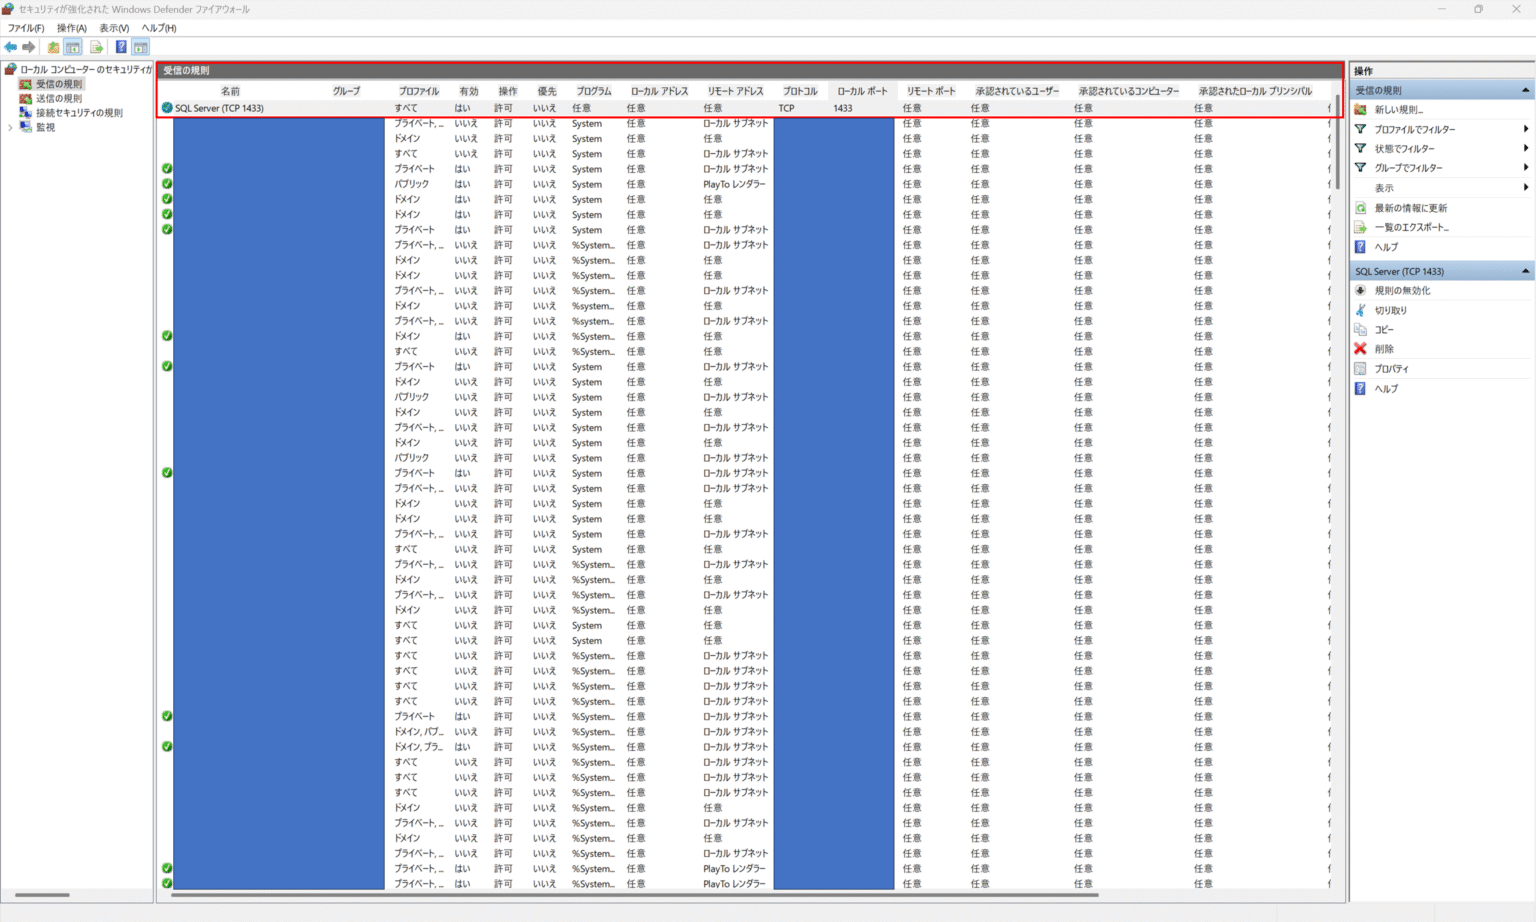Image resolution: width=1536 pixels, height=922 pixels.
Task: Create a new rule via 新しい規則 icon
Action: pyautogui.click(x=1398, y=109)
